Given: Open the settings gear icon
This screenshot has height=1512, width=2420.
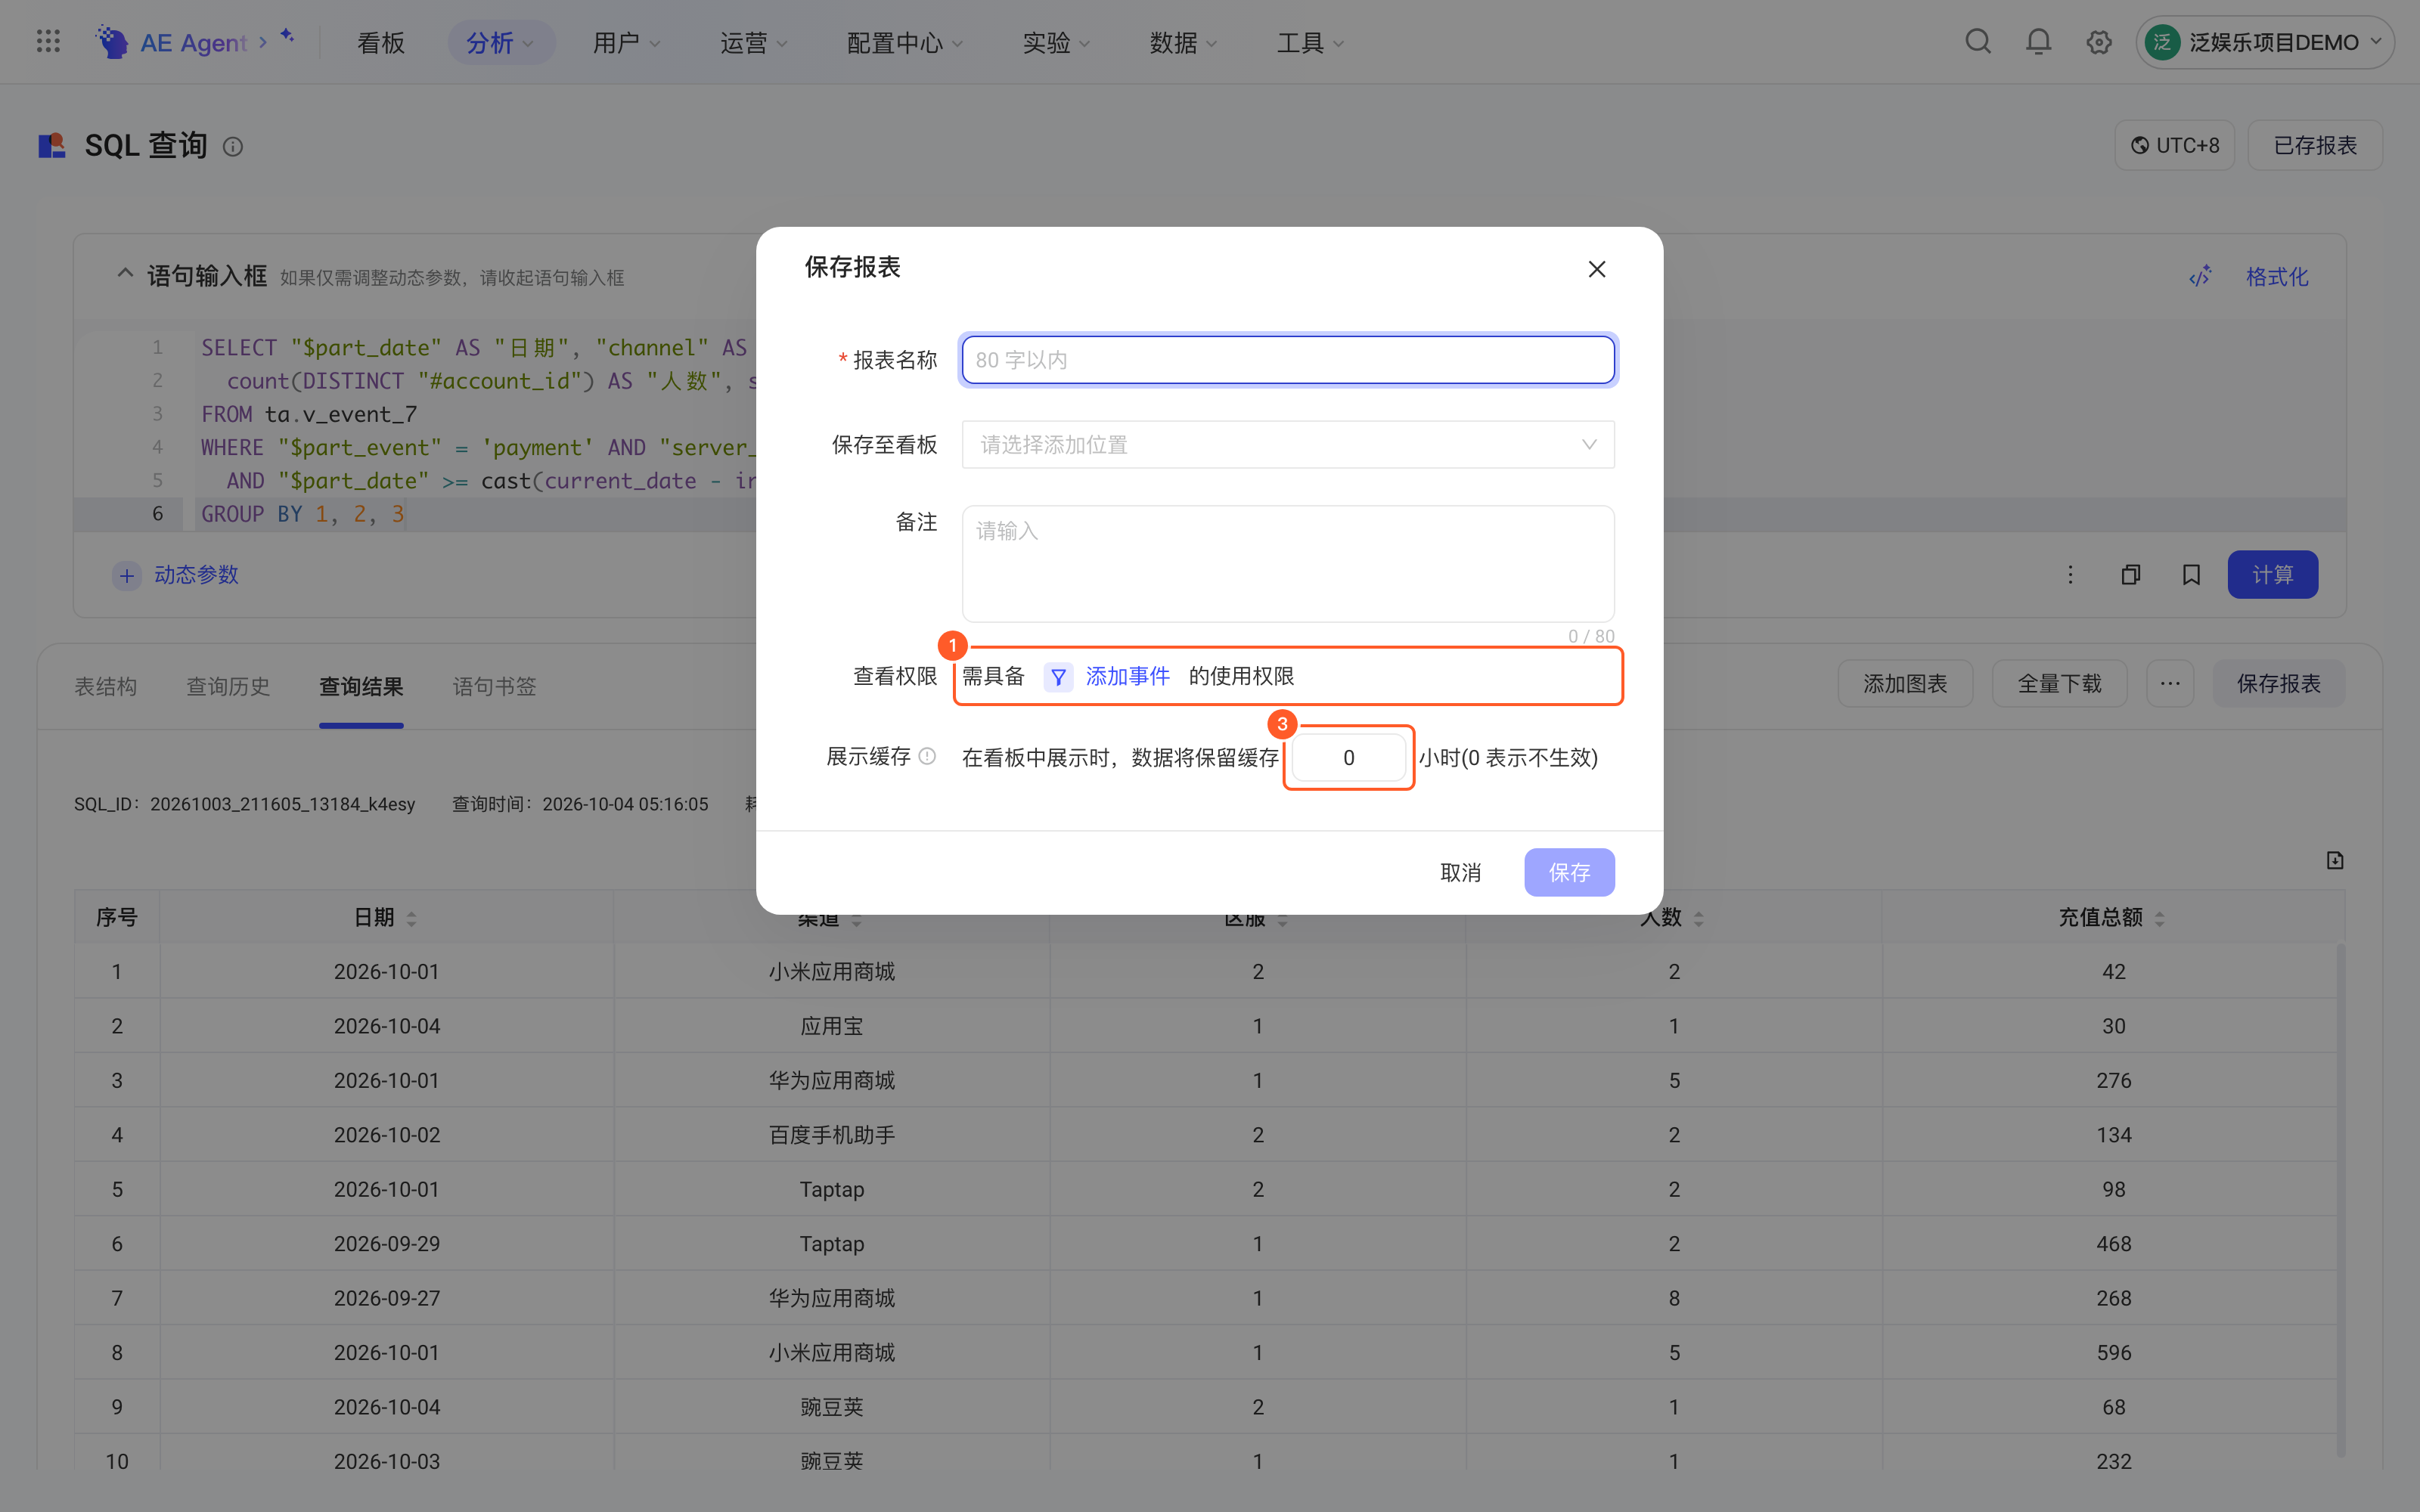Looking at the screenshot, I should (x=2099, y=42).
